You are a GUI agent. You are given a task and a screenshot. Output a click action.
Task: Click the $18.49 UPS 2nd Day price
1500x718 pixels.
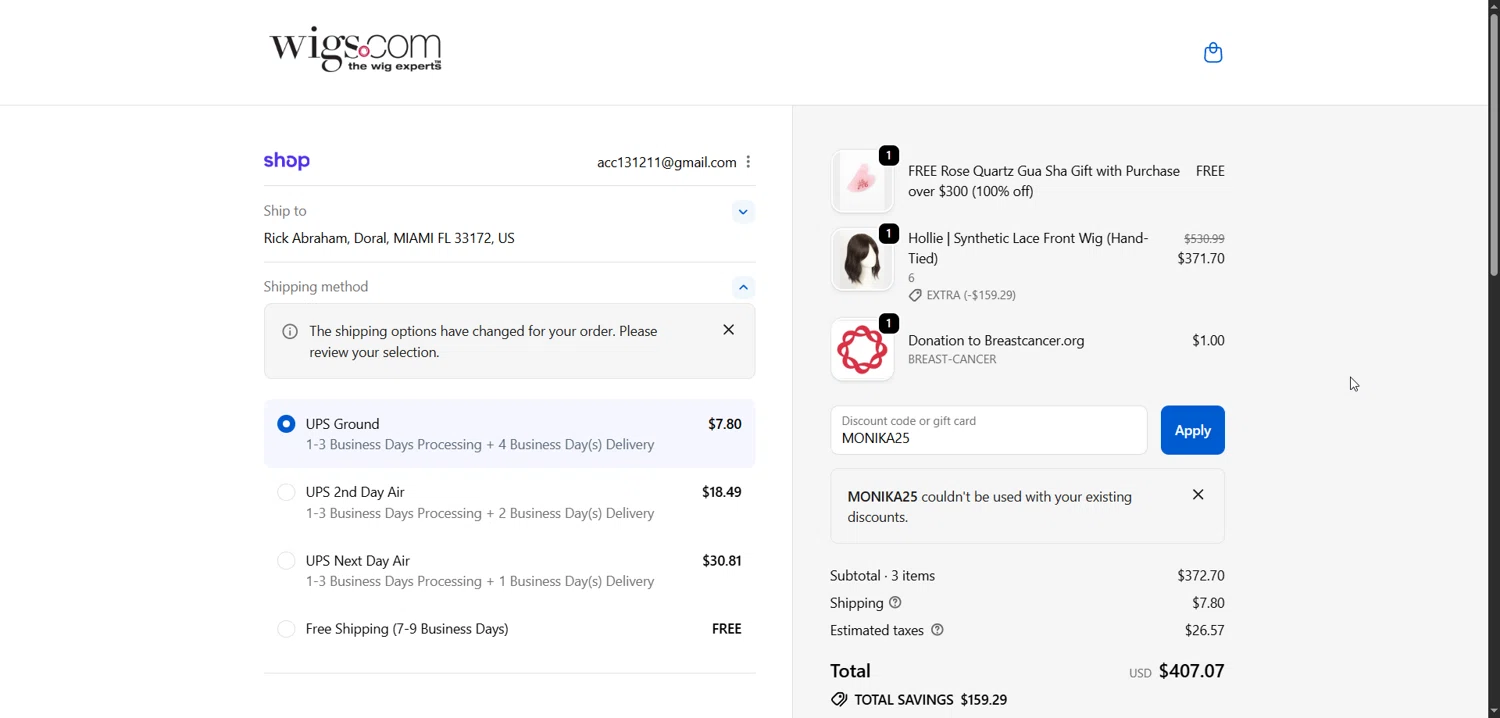click(722, 492)
